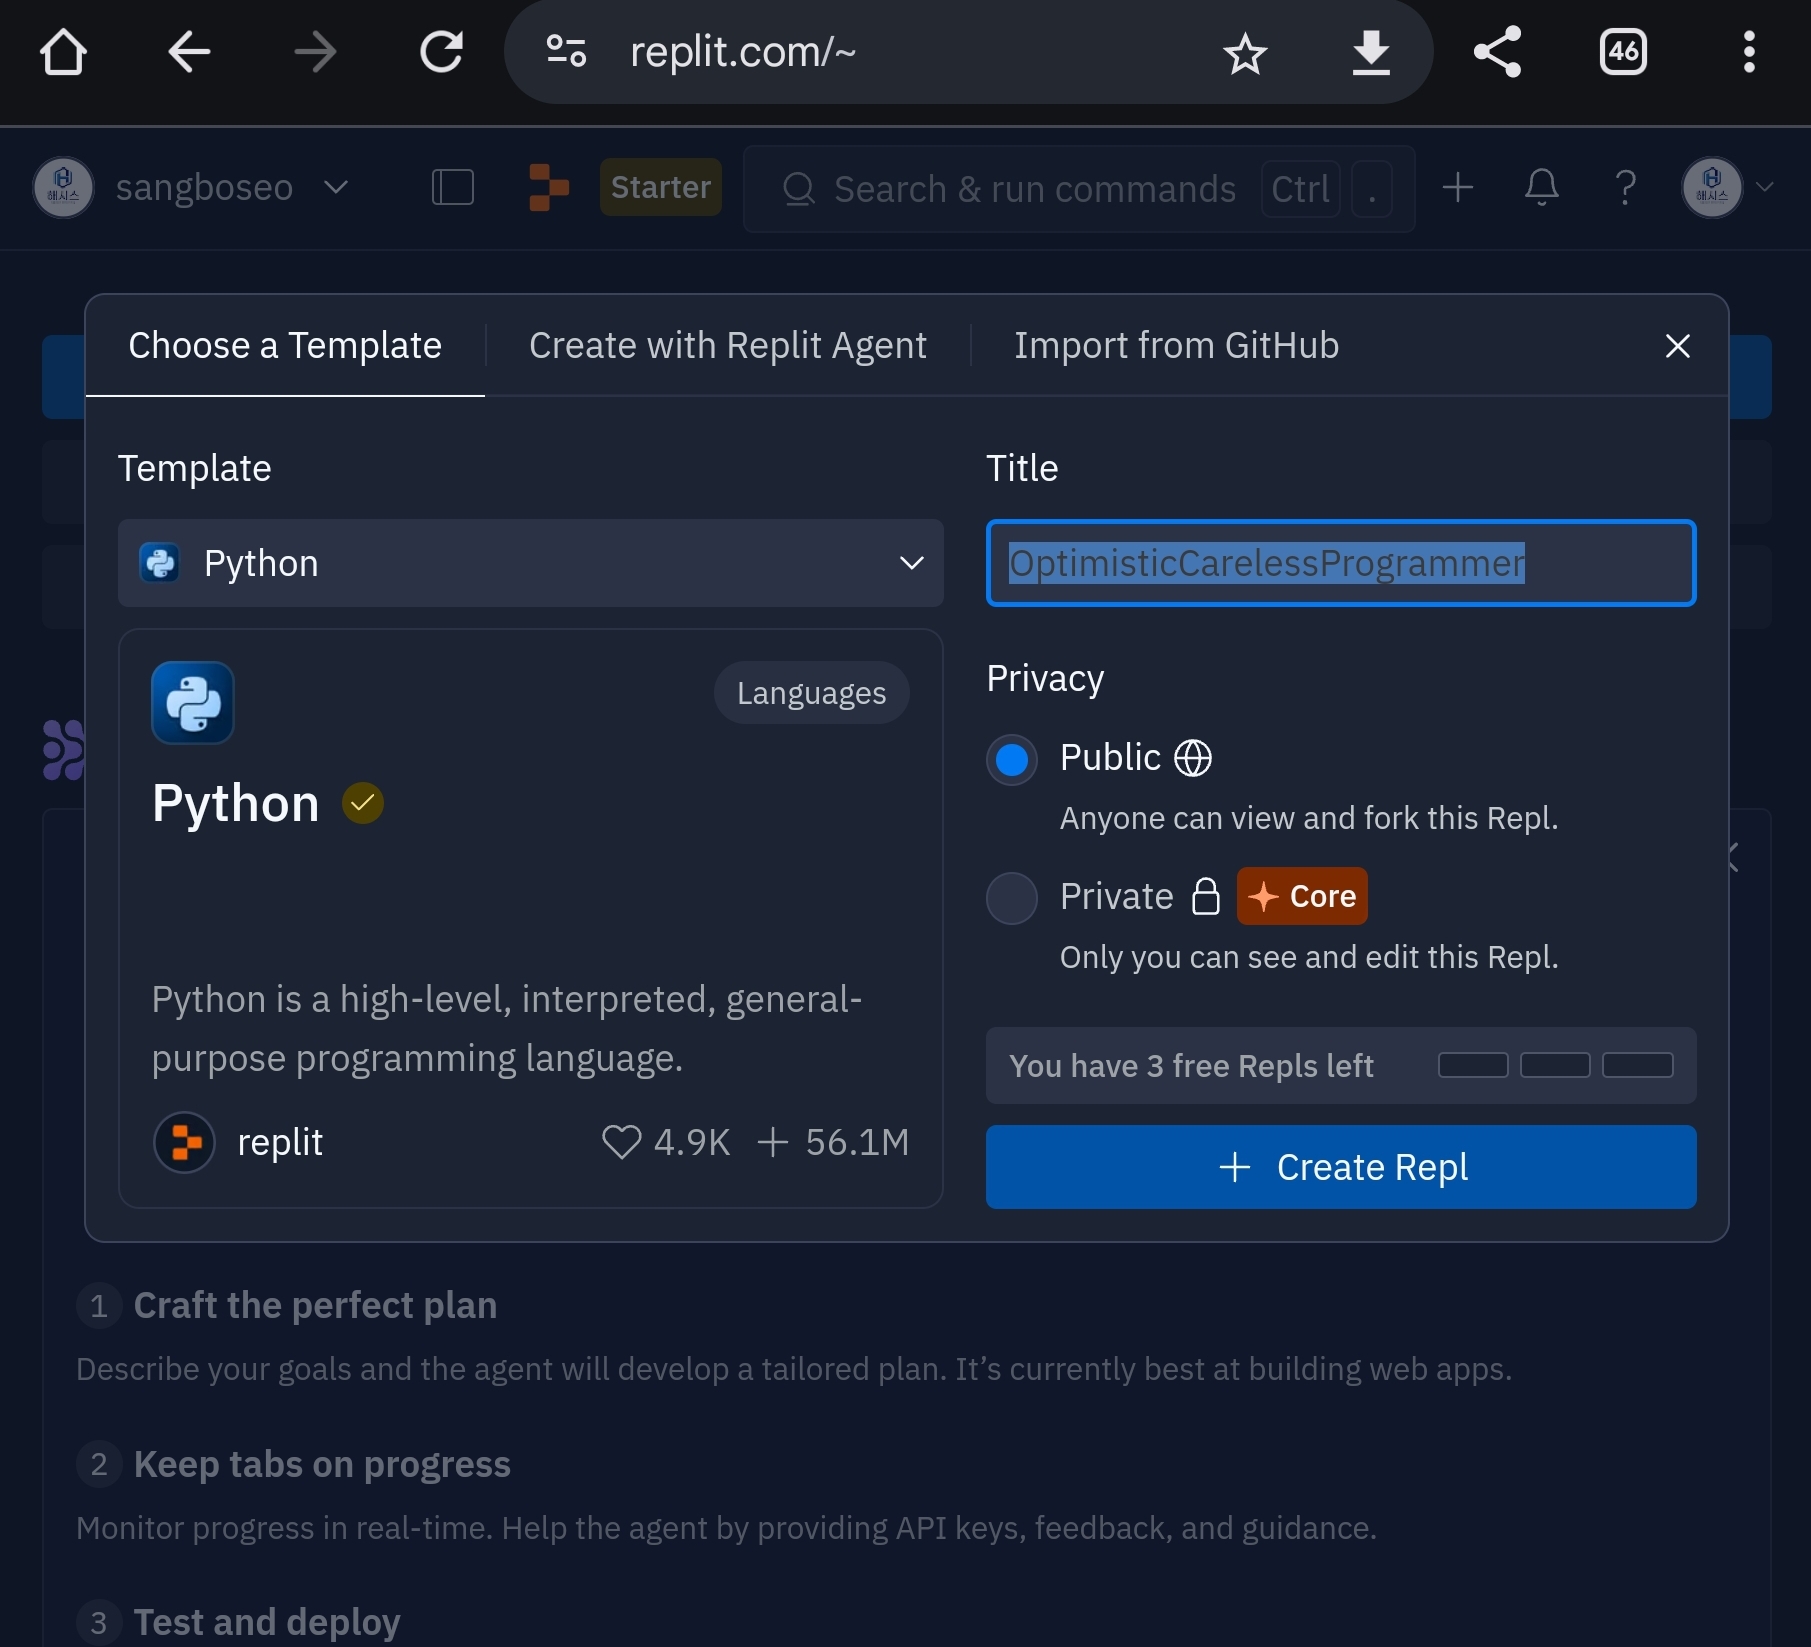The image size is (1811, 1647).
Task: Click the Starter plan badge
Action: point(661,187)
